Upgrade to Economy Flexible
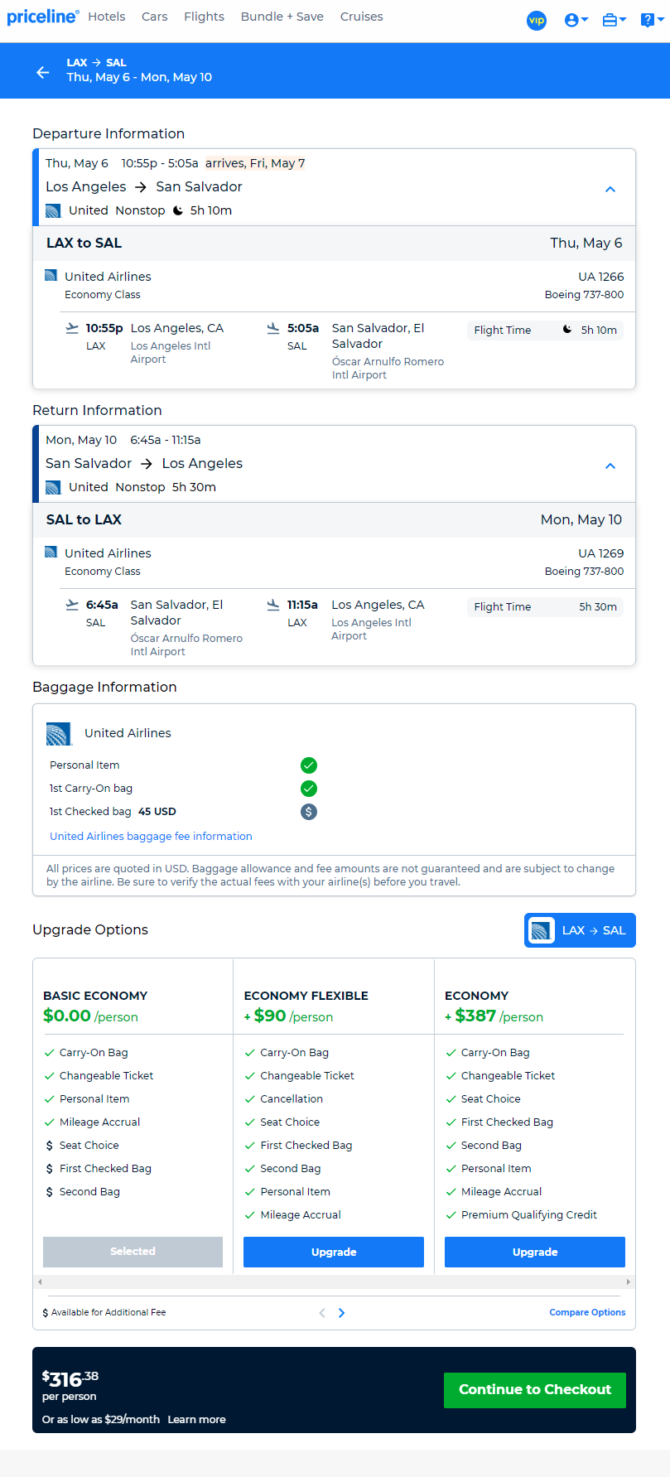Screen dimensions: 670x1477 (x=334, y=1251)
